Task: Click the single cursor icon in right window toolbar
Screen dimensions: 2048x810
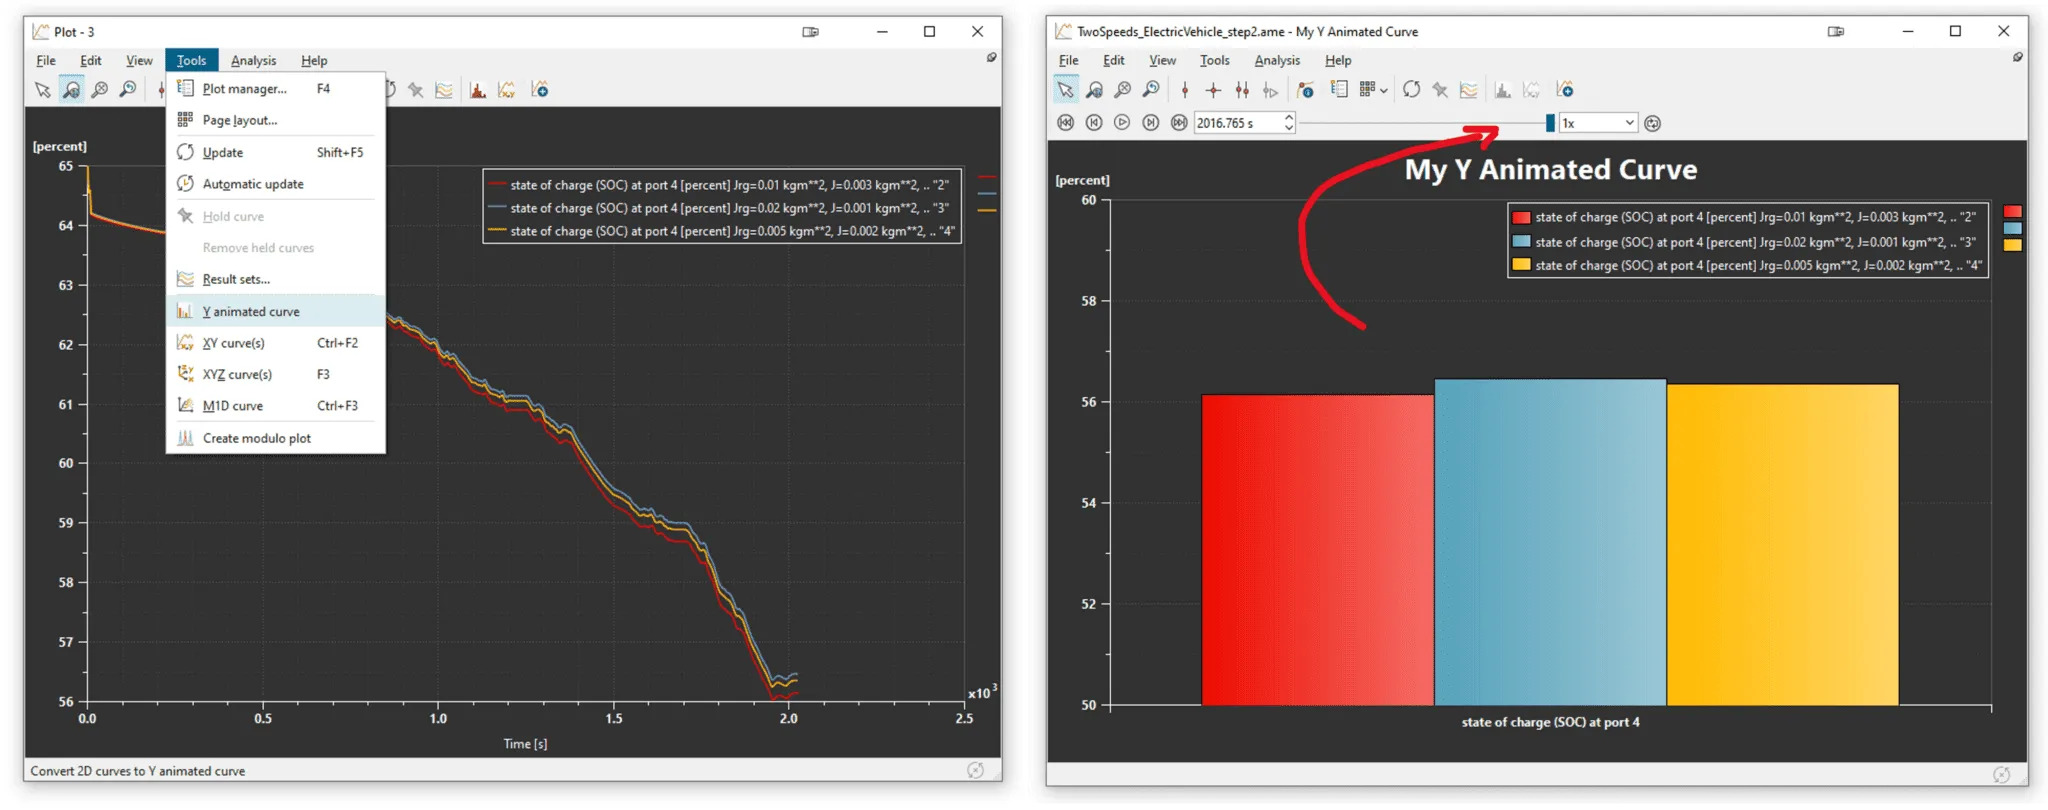Action: tap(1185, 90)
